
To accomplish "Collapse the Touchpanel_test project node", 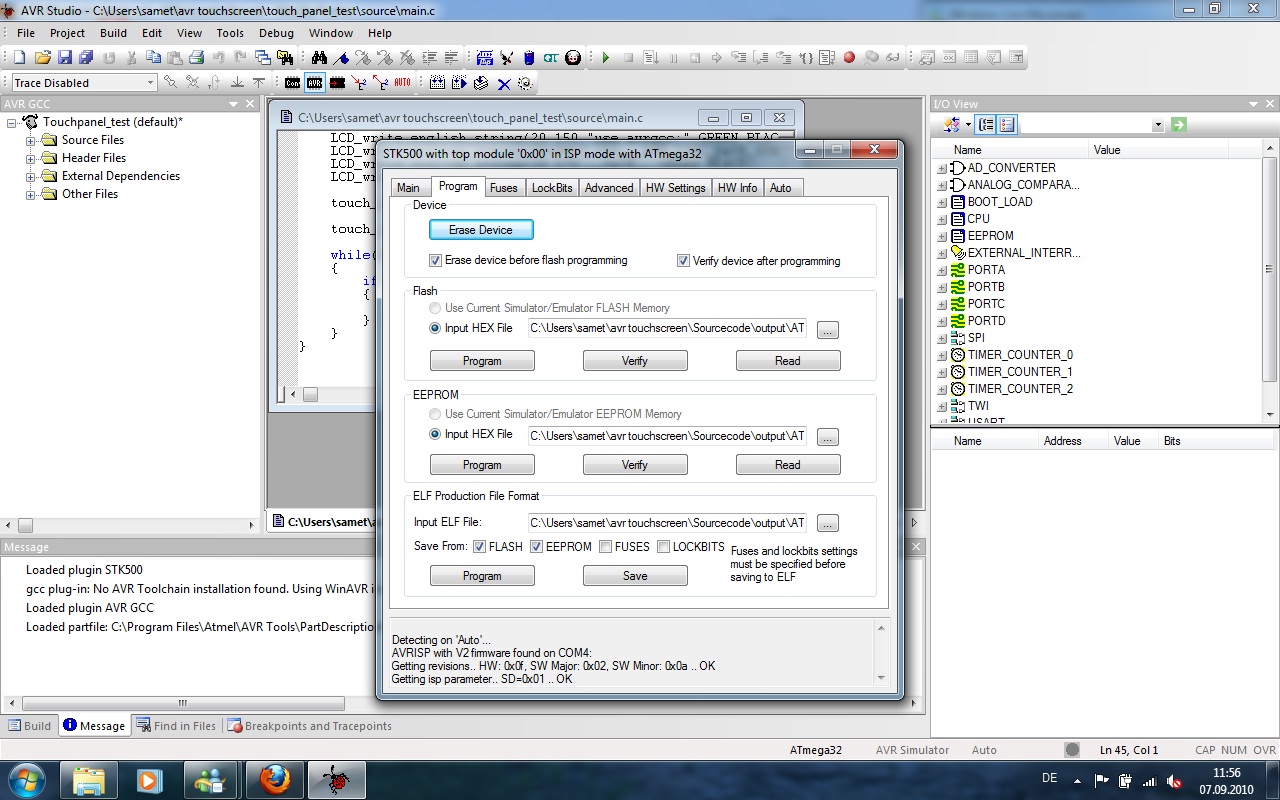I will pos(13,122).
